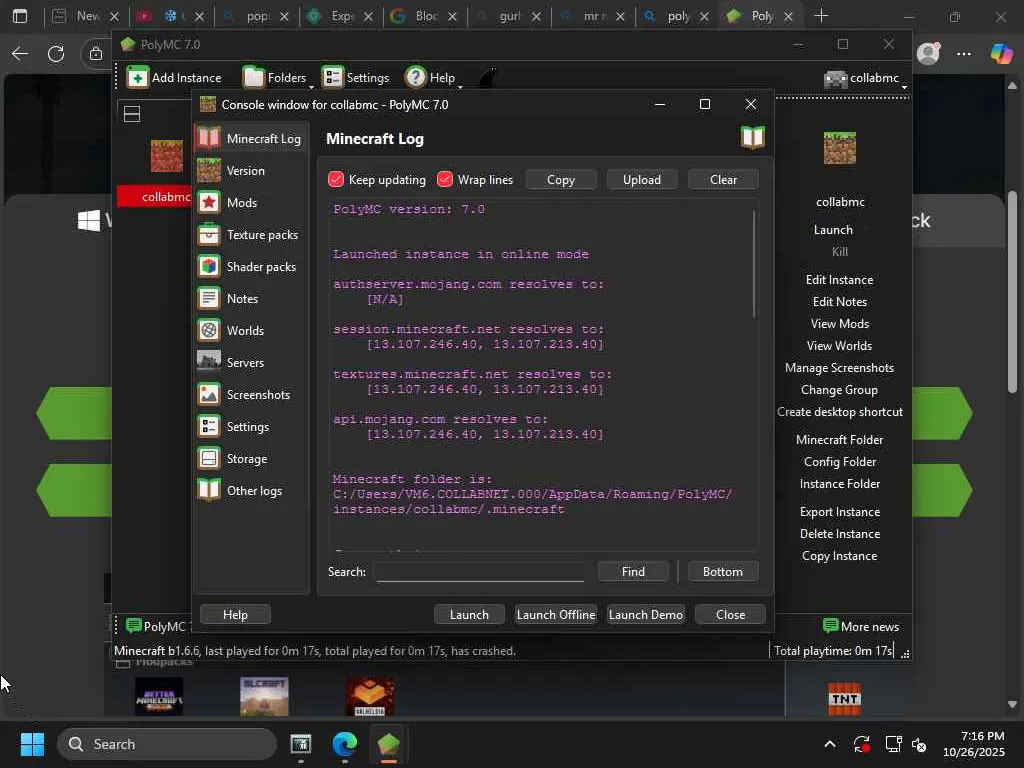The width and height of the screenshot is (1024, 768).
Task: Open Minecraft Folder from side panel
Action: click(839, 440)
